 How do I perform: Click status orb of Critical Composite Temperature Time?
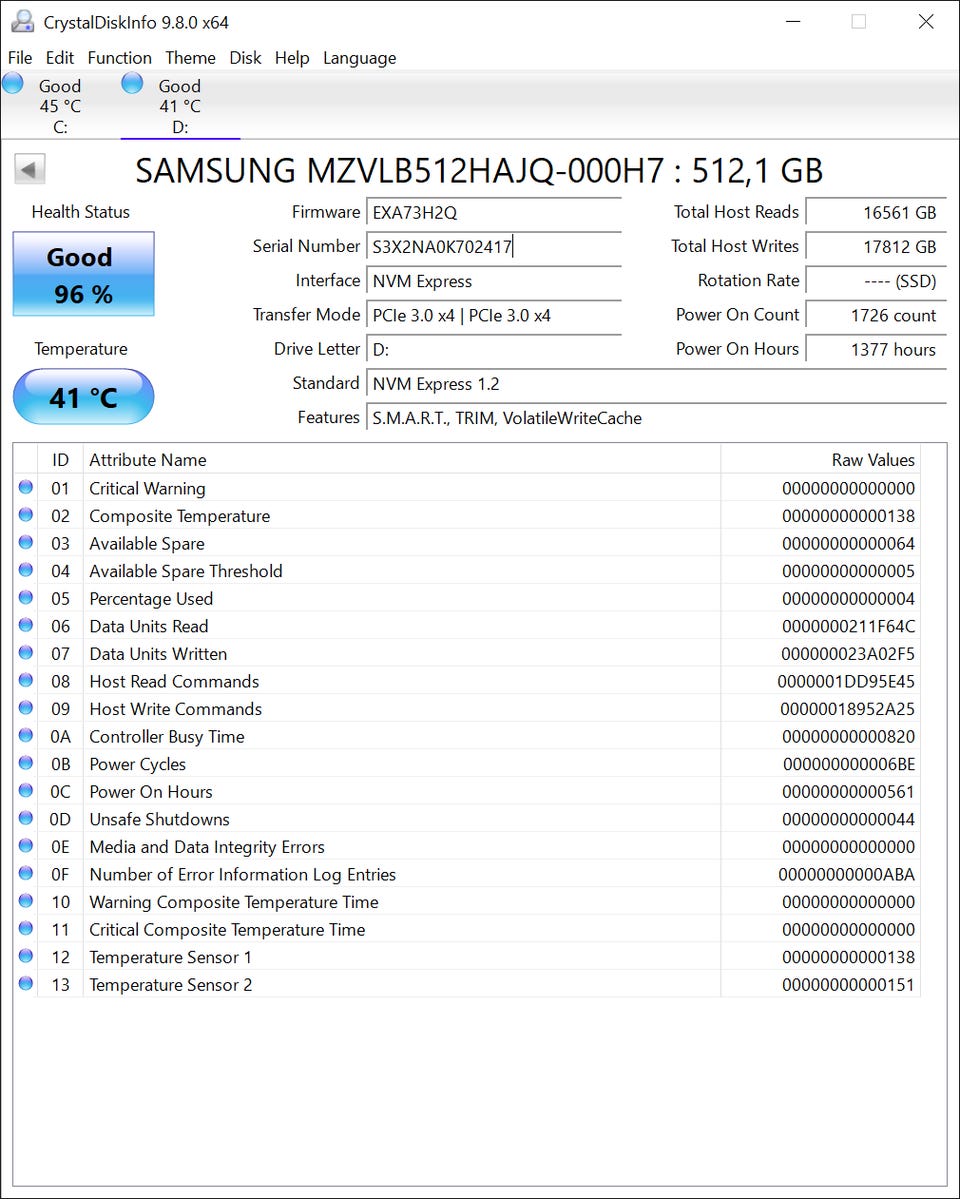pos(26,928)
